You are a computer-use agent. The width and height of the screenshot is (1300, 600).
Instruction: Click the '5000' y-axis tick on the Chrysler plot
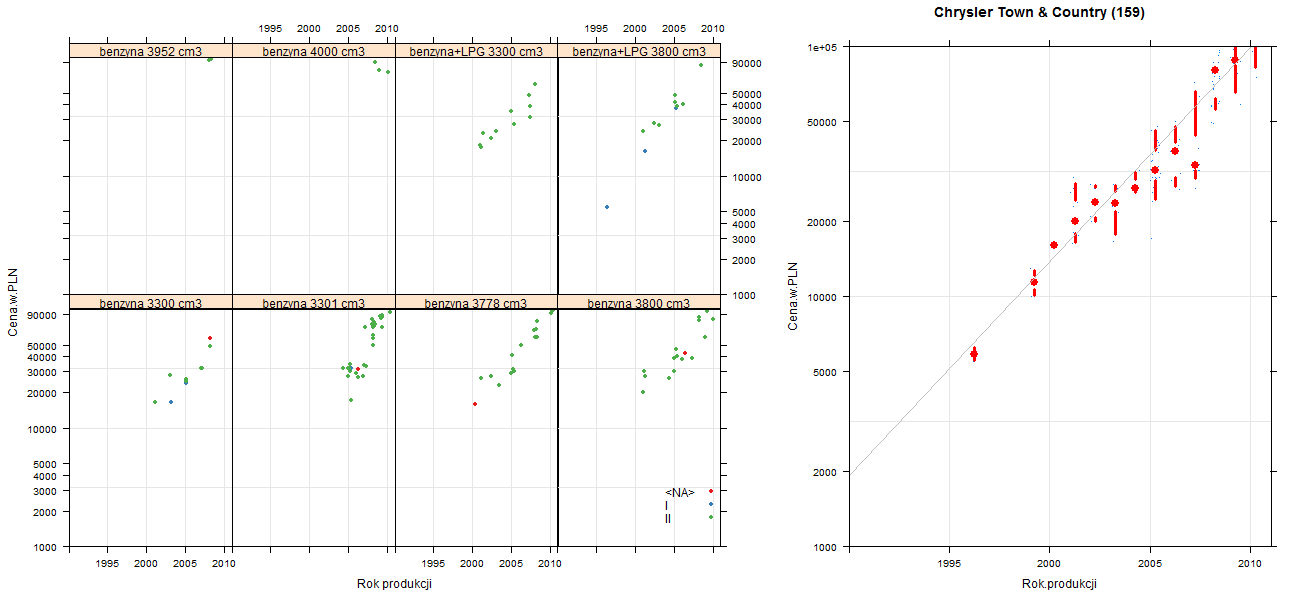point(827,372)
